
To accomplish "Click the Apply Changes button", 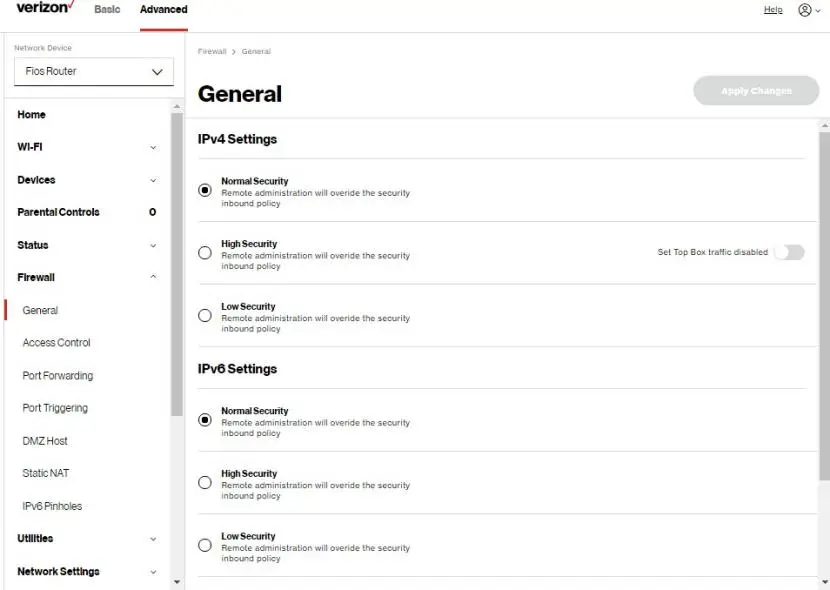I will tap(755, 90).
